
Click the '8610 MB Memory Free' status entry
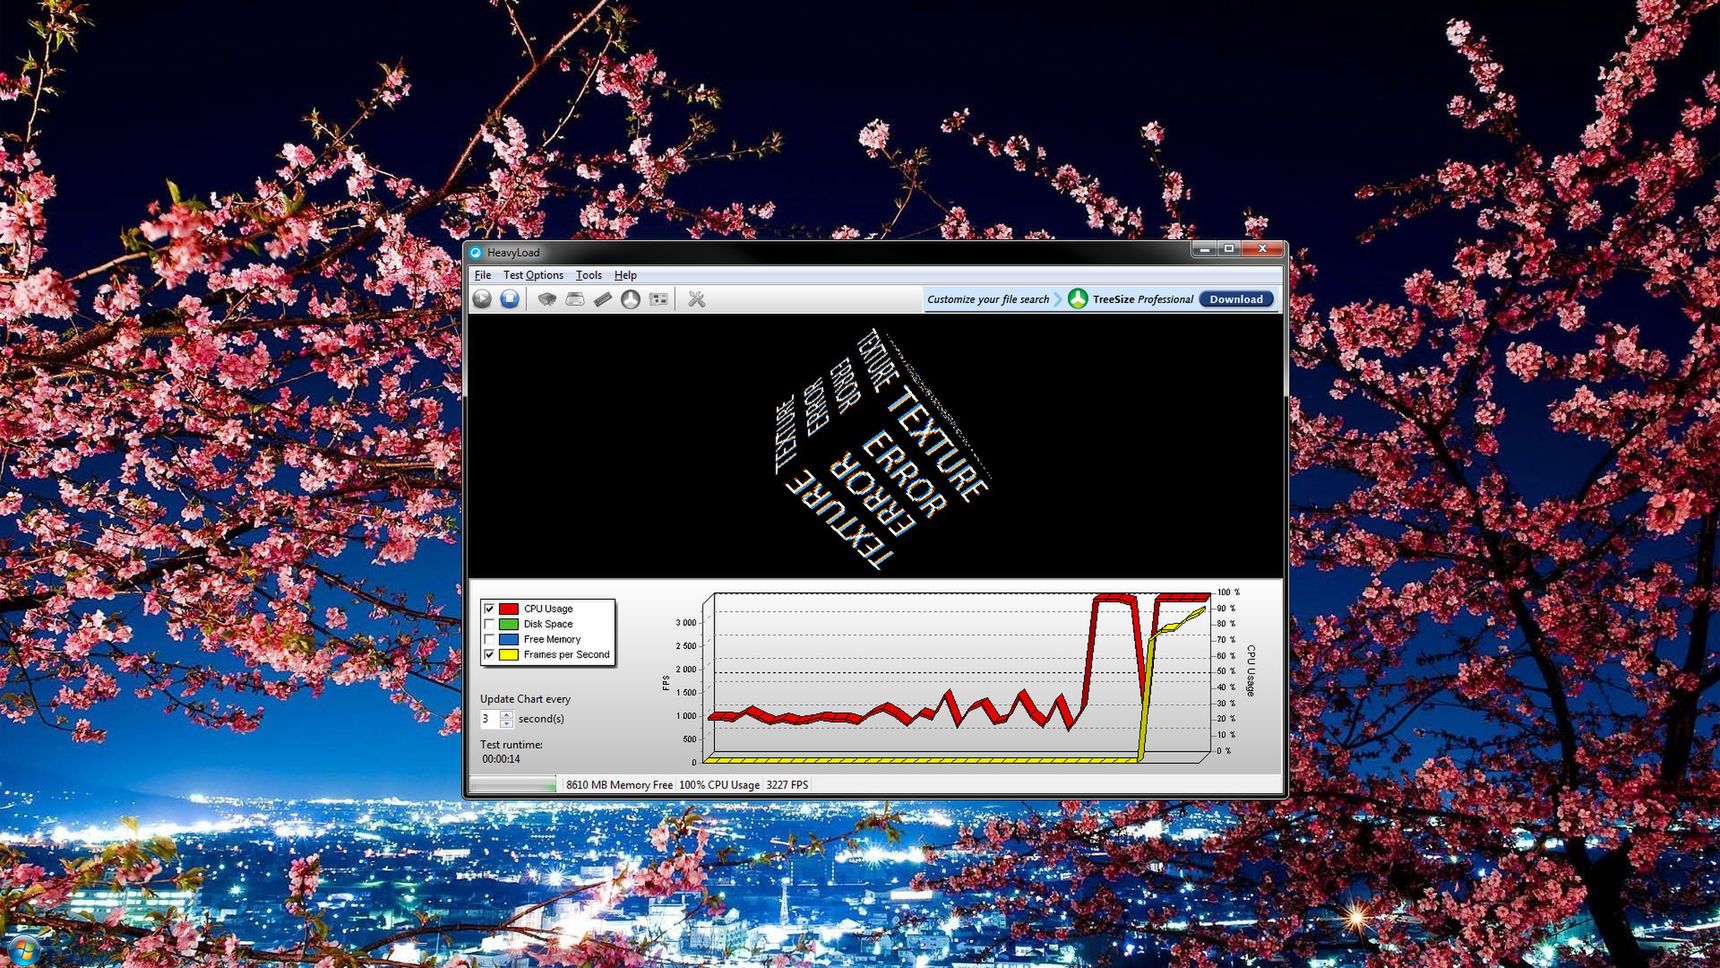tap(619, 785)
